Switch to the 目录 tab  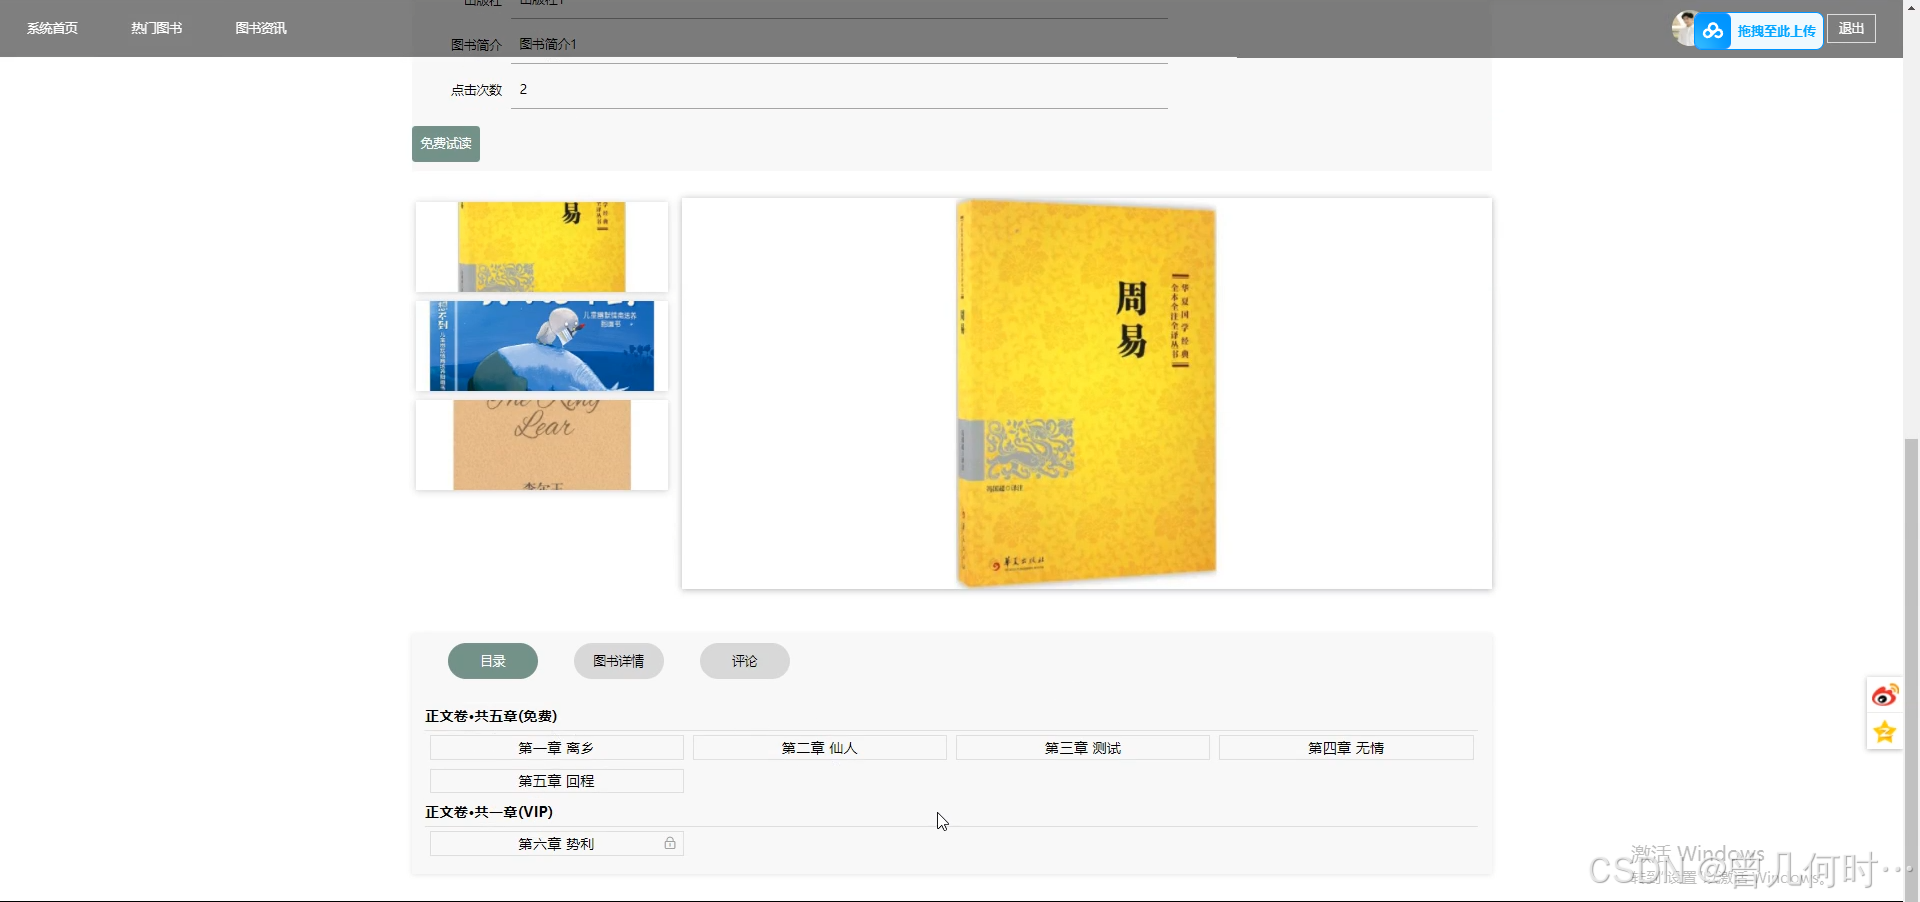tap(493, 661)
